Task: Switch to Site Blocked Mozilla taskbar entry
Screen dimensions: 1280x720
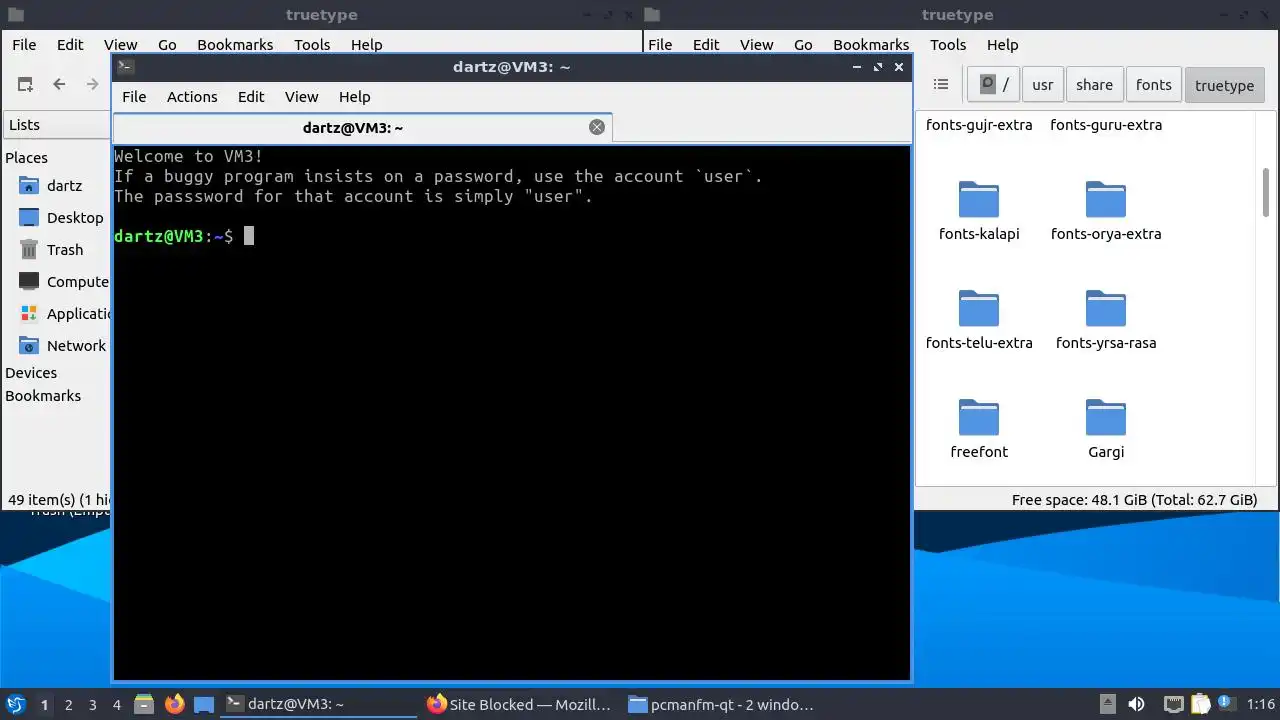Action: tap(519, 704)
